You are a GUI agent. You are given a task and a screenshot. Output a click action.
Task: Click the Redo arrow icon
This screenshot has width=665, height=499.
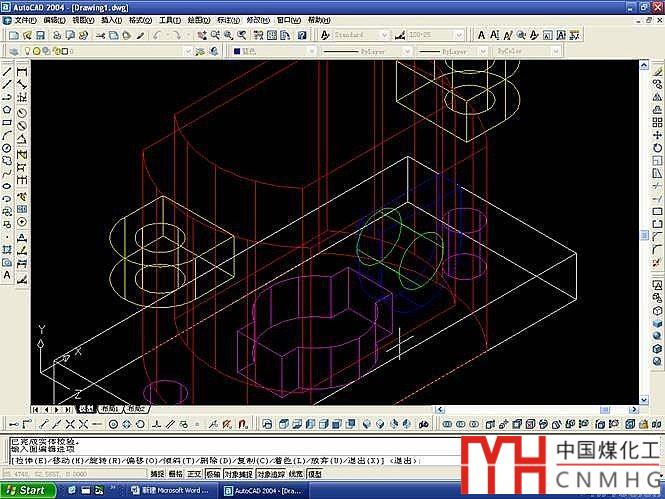(176, 35)
